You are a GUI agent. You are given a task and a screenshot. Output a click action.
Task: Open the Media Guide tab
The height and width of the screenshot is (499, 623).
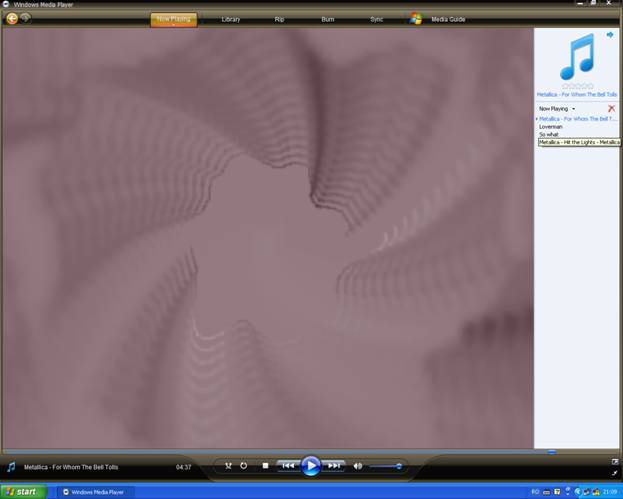click(448, 19)
